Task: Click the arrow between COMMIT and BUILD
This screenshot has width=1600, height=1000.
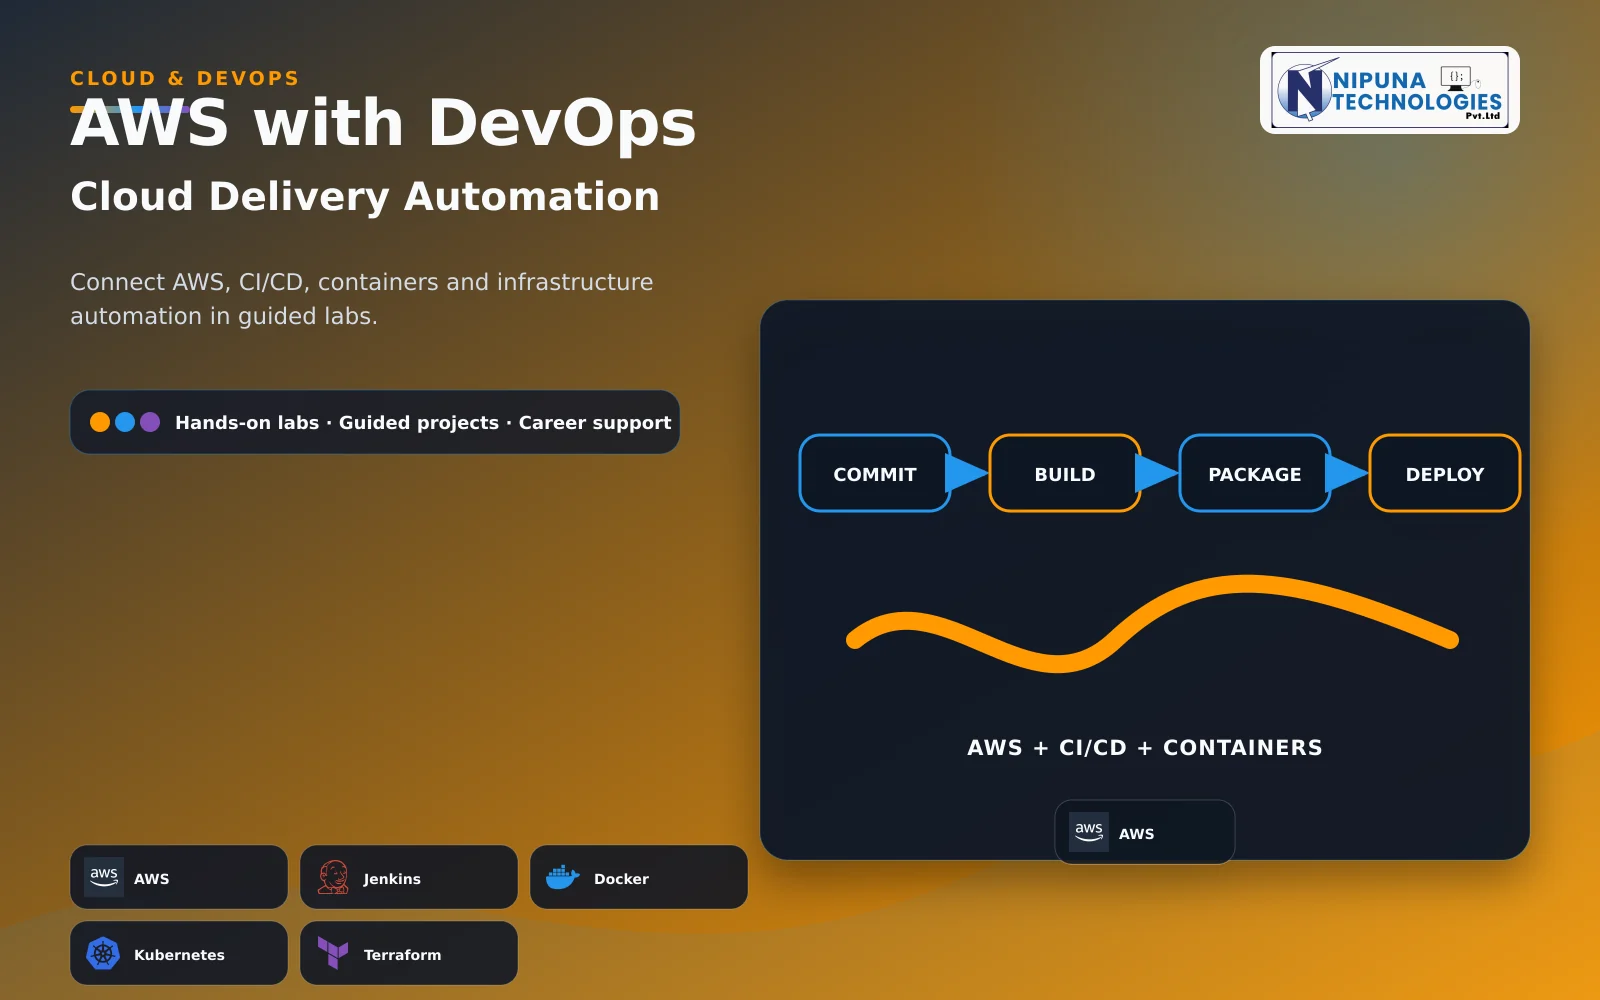Action: pyautogui.click(x=967, y=473)
